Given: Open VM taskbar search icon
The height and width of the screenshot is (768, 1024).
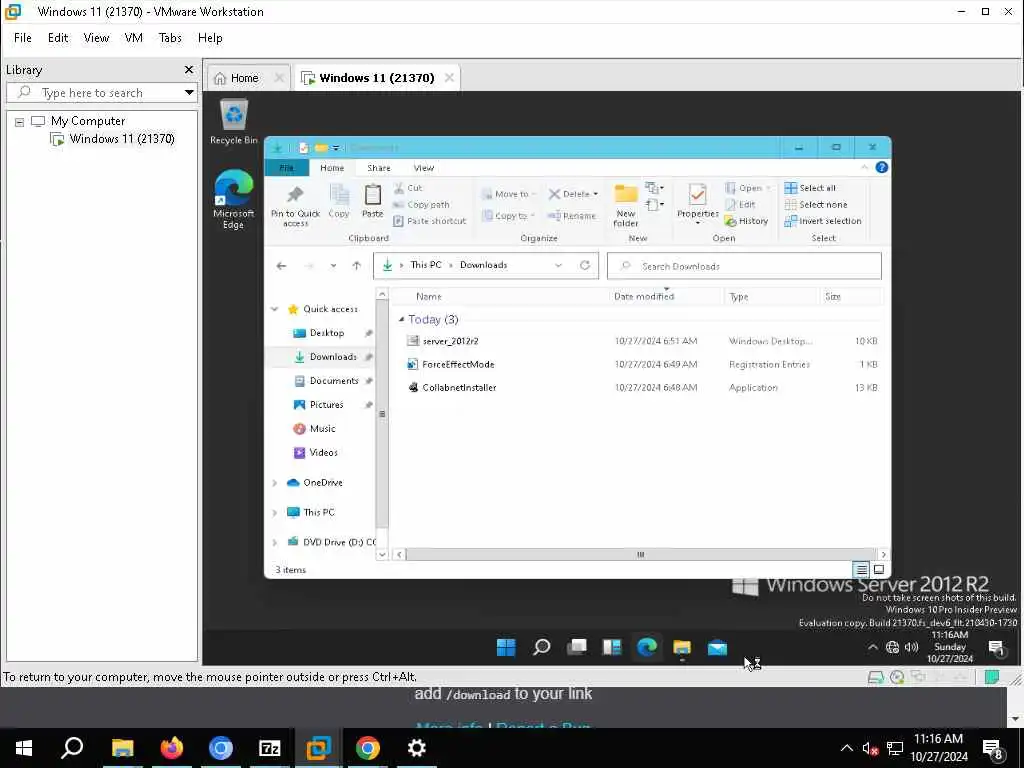Looking at the screenshot, I should pos(541,647).
